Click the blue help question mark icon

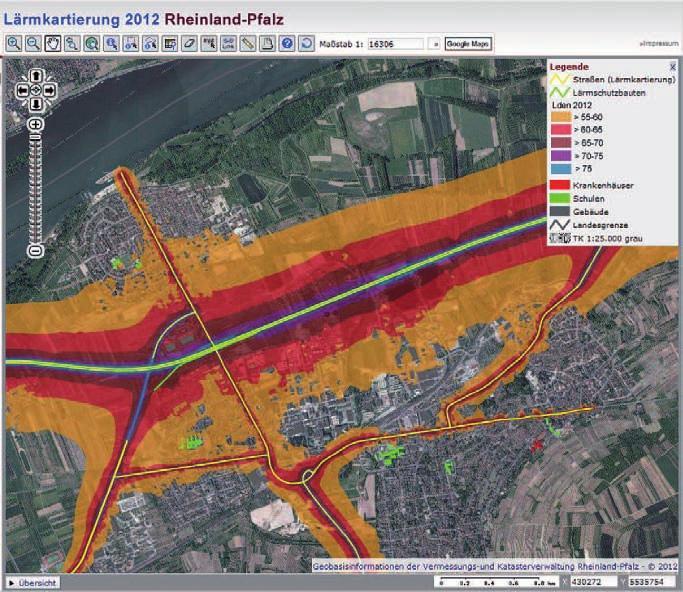(286, 44)
